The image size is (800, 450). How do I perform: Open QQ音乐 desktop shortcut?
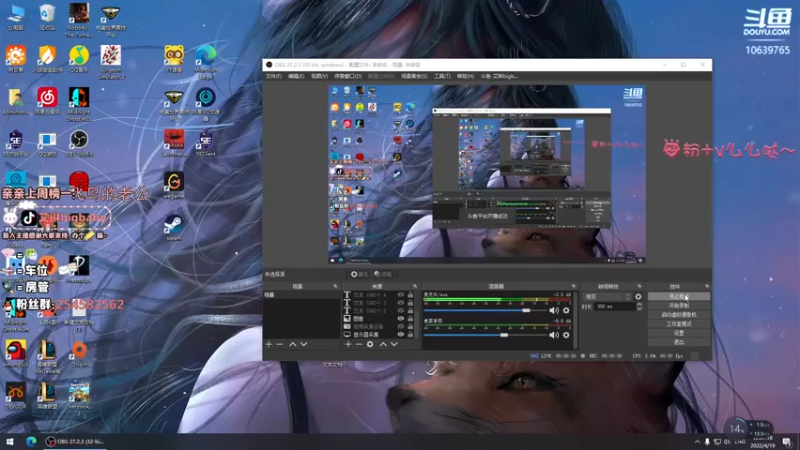(79, 59)
